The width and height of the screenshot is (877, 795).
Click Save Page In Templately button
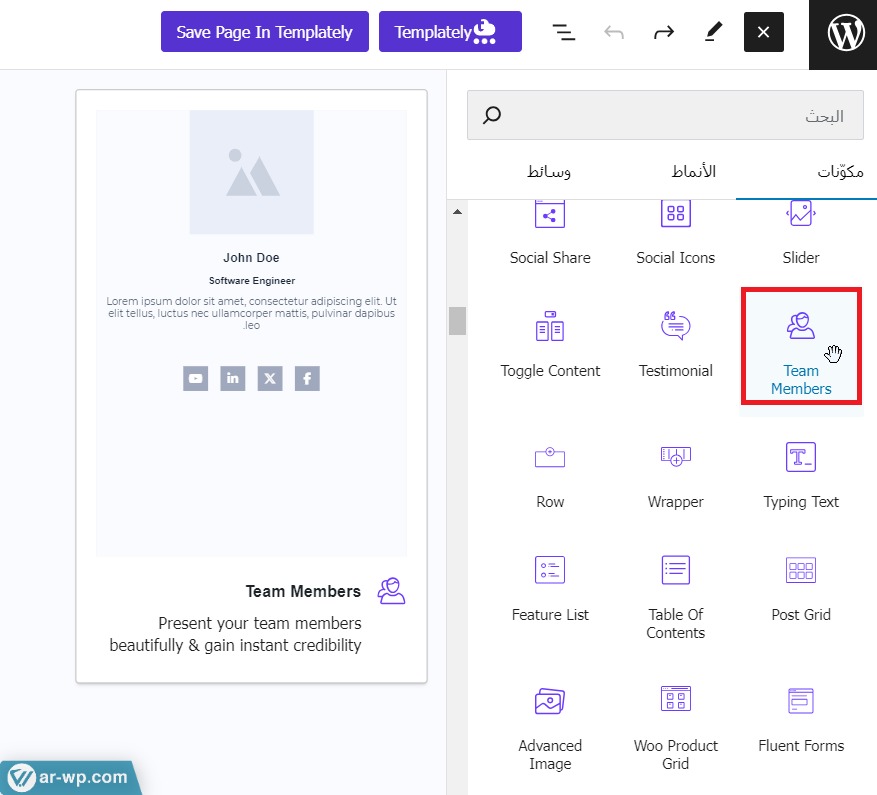[x=264, y=32]
